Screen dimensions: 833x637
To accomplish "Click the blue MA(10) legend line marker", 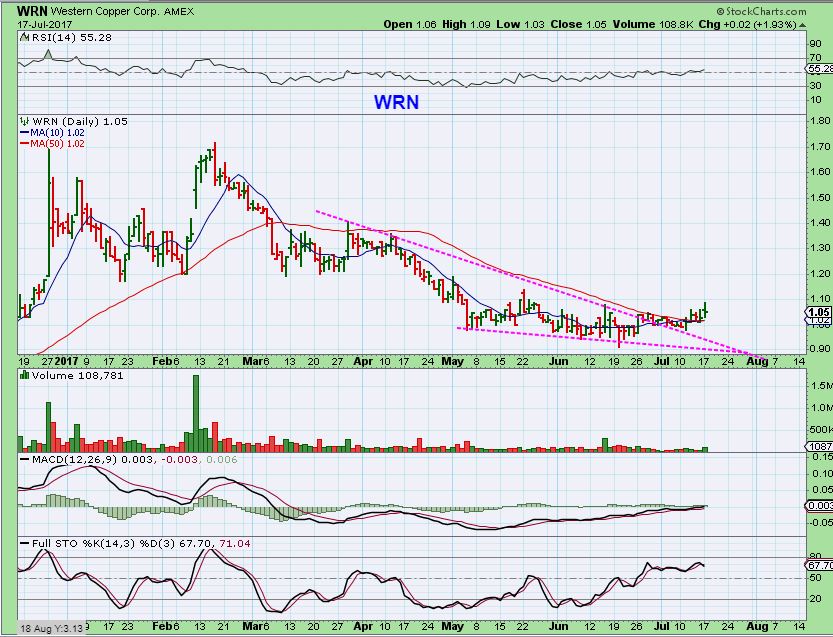I will coord(24,133).
